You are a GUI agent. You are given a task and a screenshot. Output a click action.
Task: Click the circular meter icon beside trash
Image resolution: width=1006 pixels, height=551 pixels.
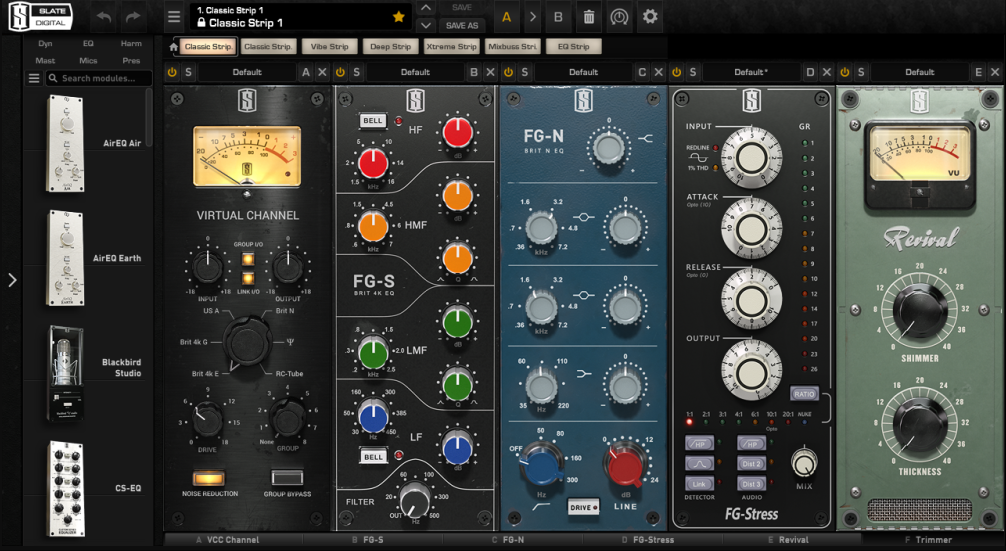(x=619, y=17)
